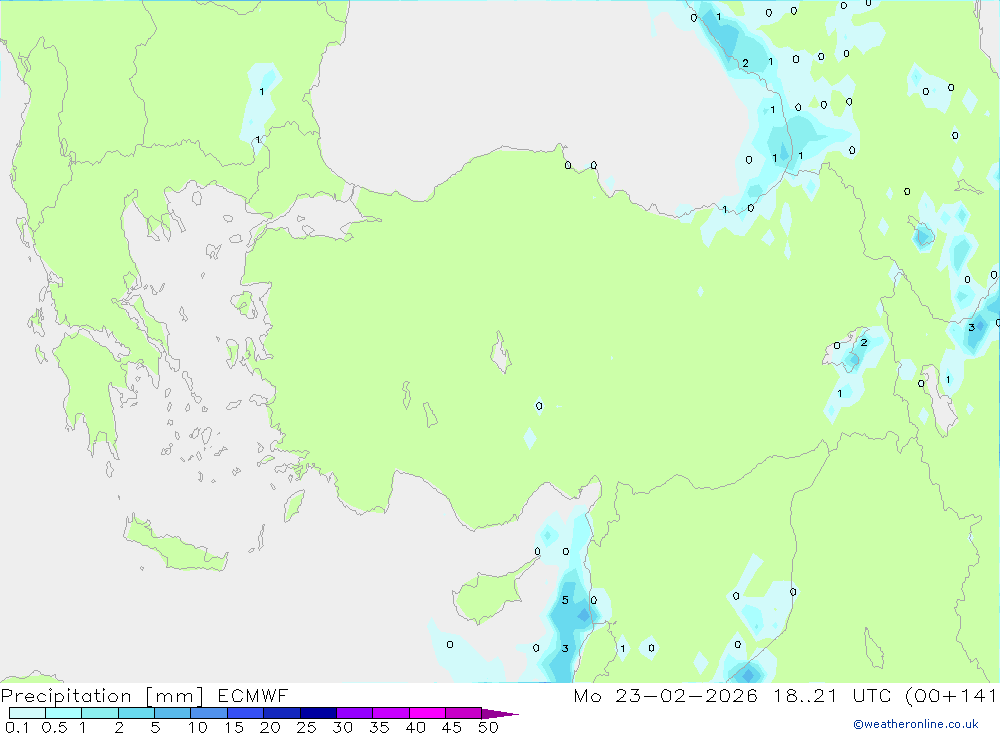Click the 35–40 mm purple legend swatch
This screenshot has width=1000, height=733.
[x=391, y=713]
